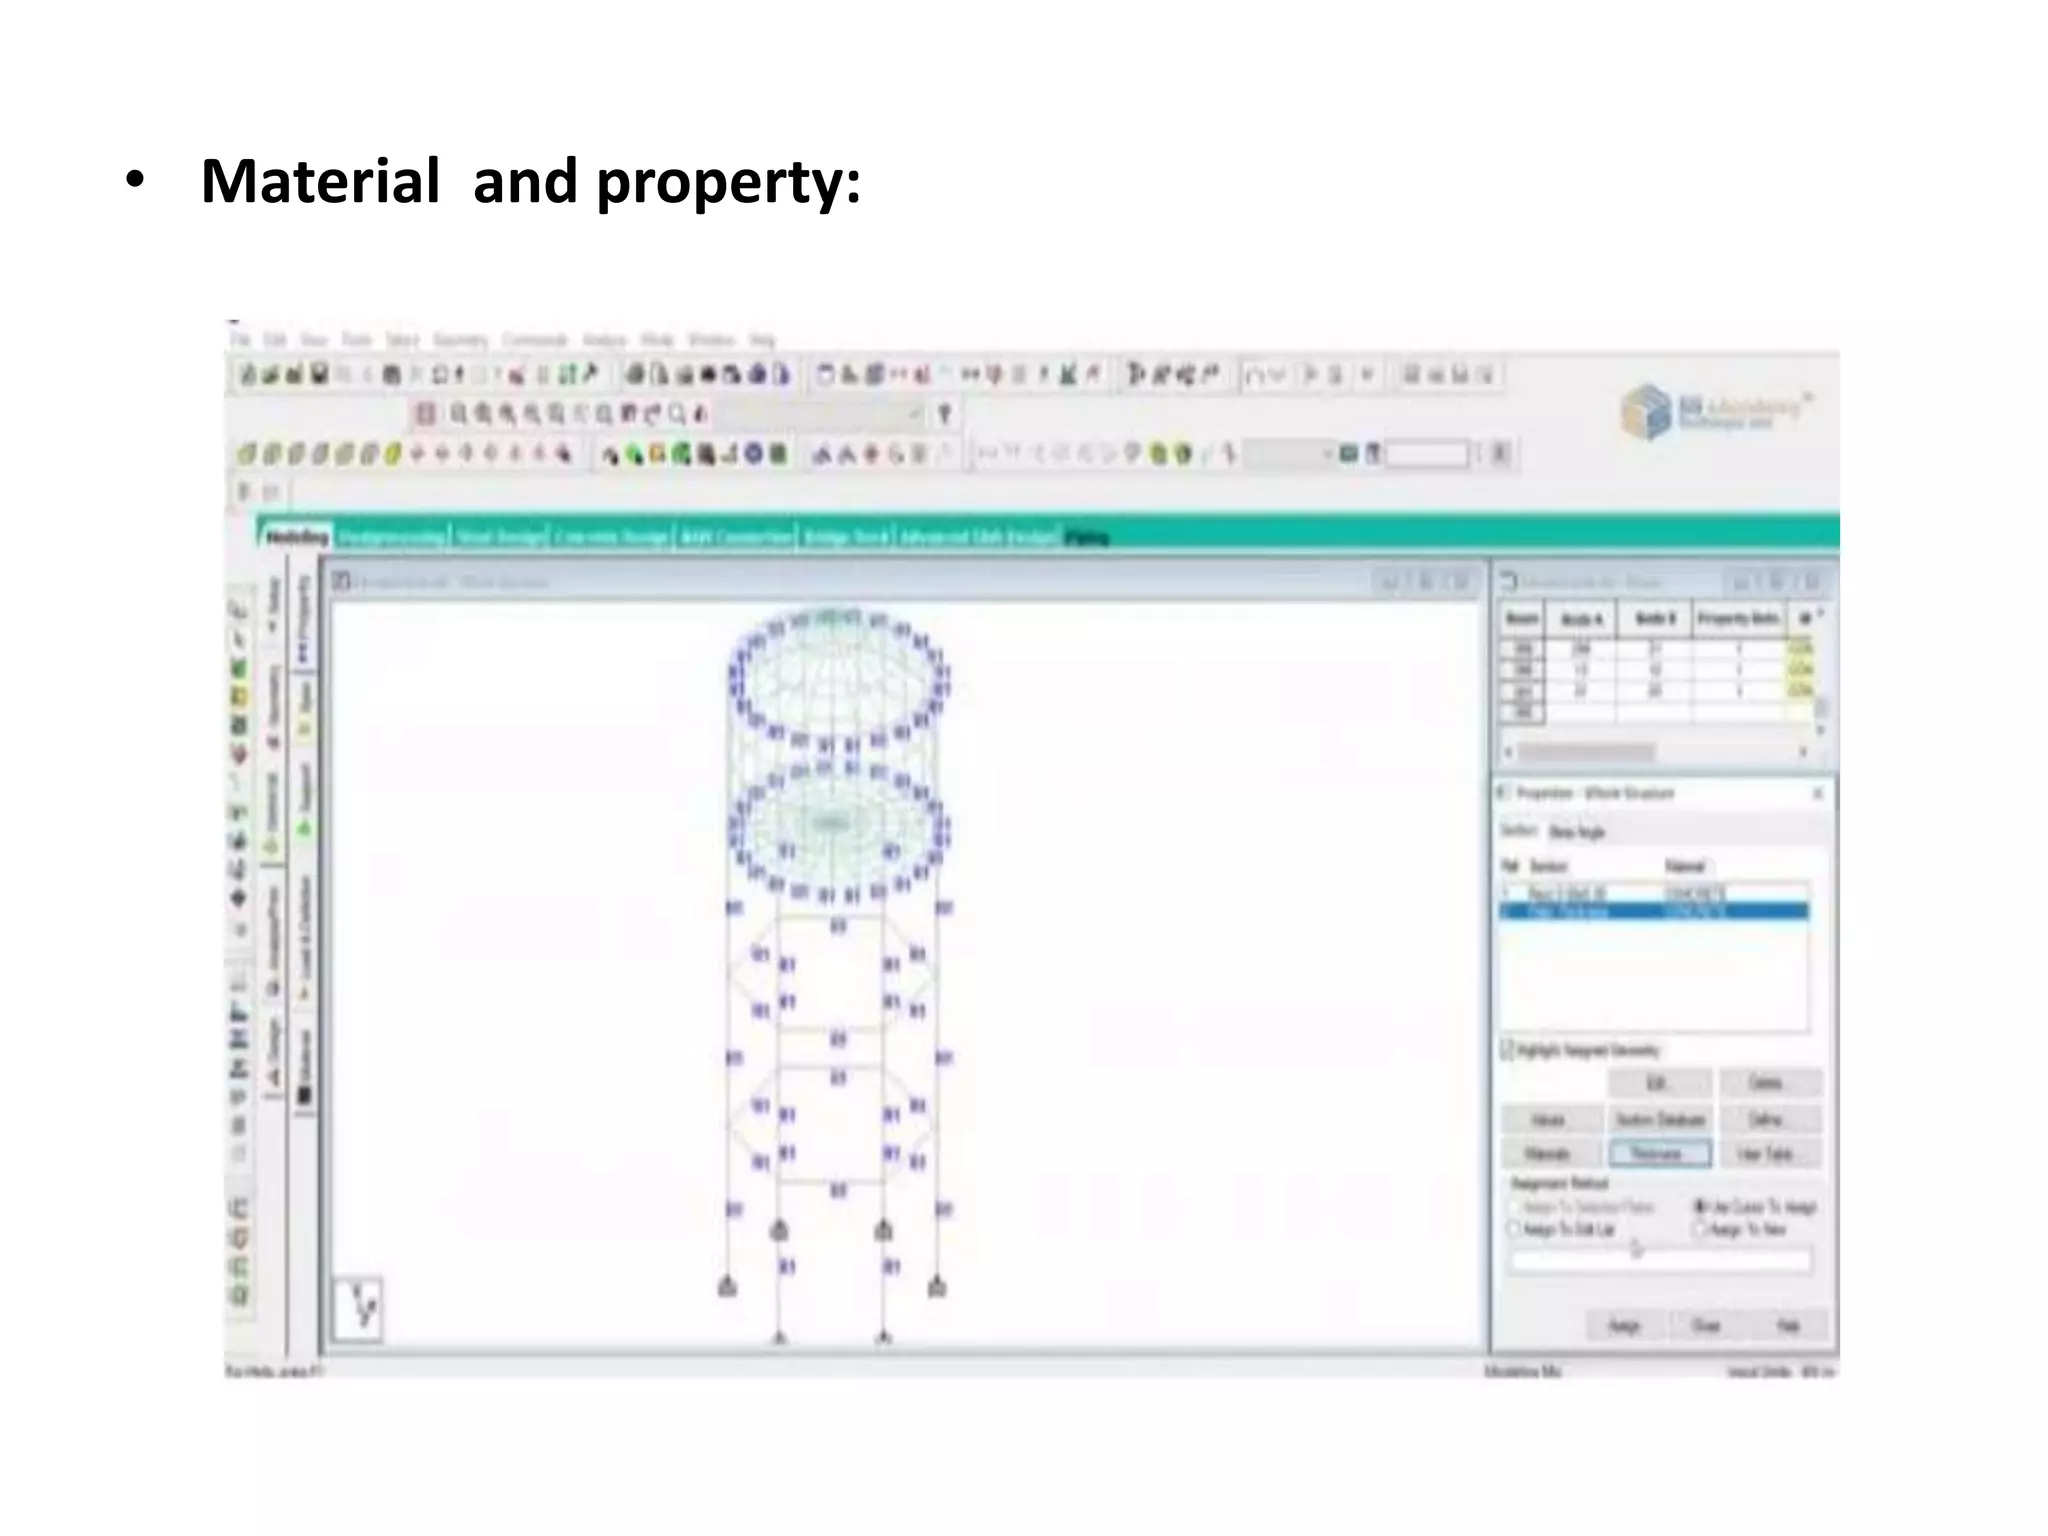Switch to the Concrete Design tab
The width and height of the screenshot is (2048, 1536).
pos(612,538)
